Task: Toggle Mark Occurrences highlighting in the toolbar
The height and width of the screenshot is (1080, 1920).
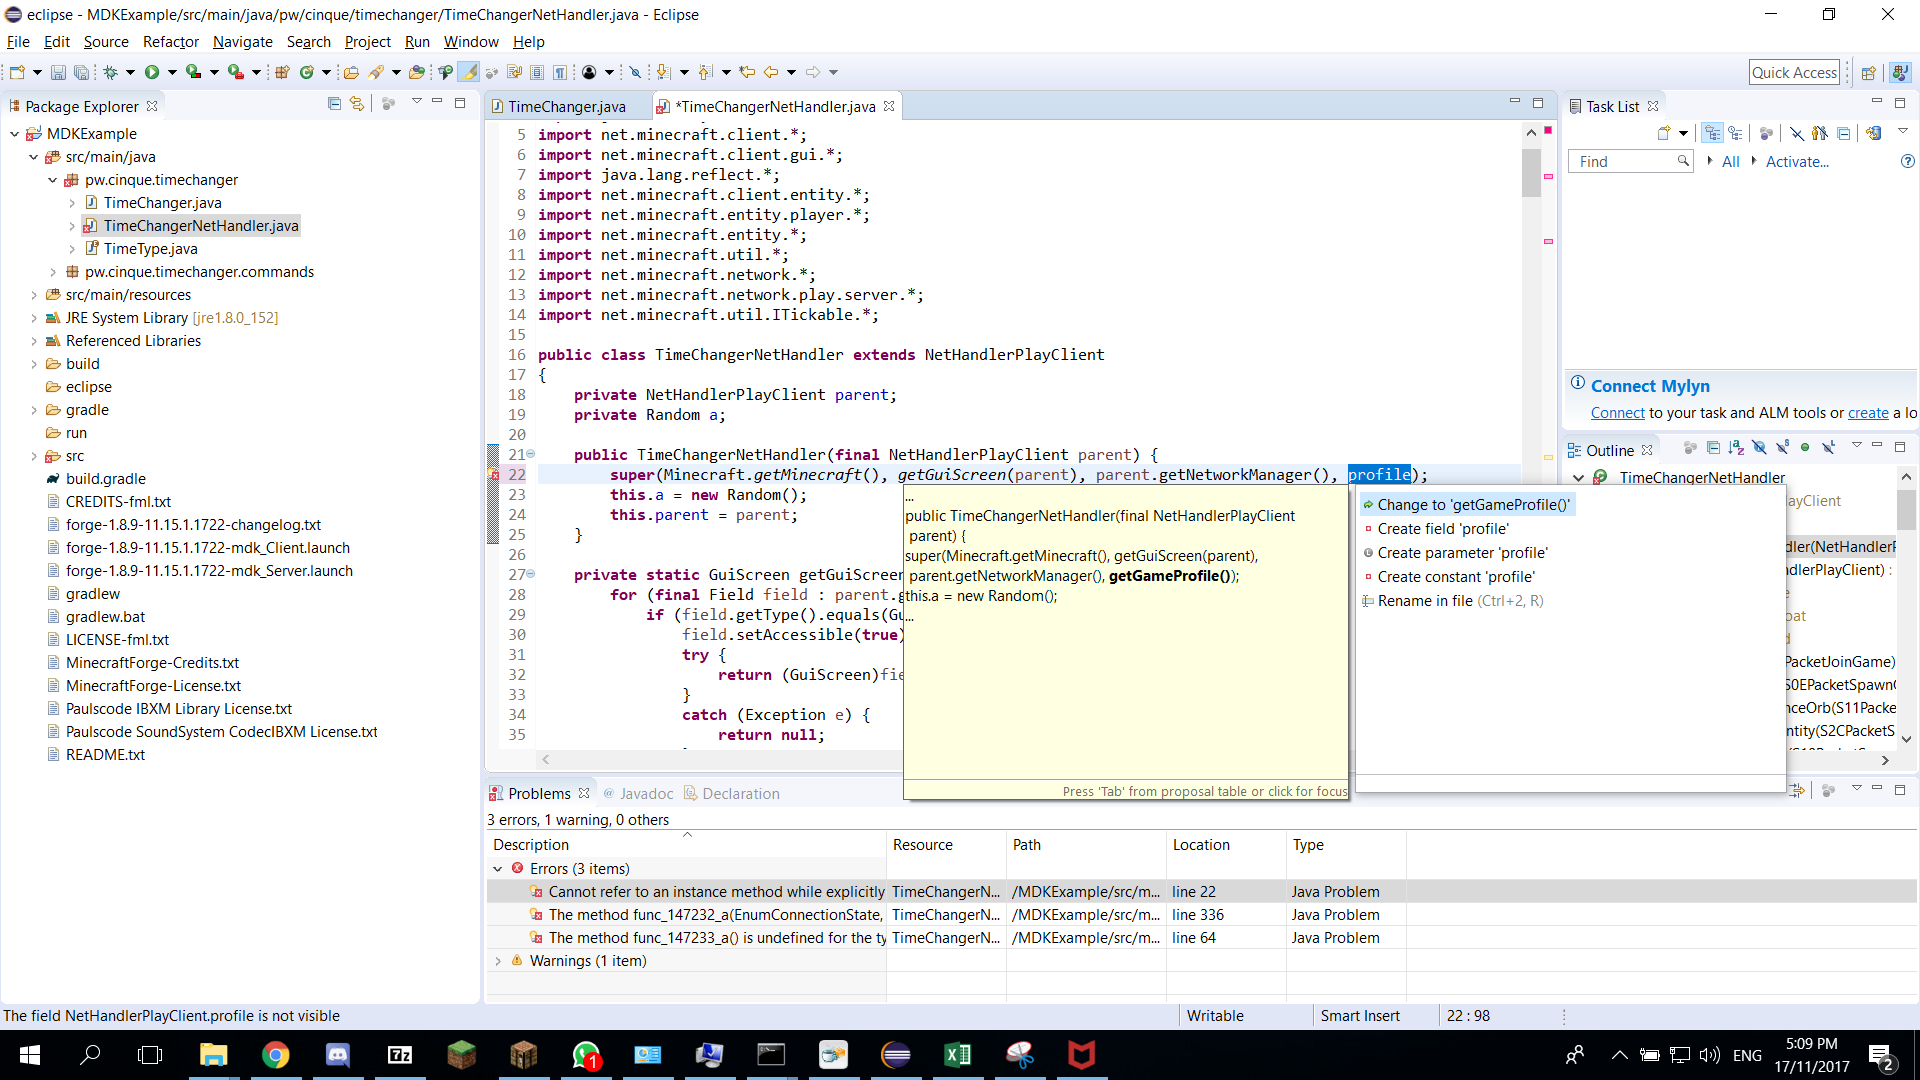Action: pos(470,71)
